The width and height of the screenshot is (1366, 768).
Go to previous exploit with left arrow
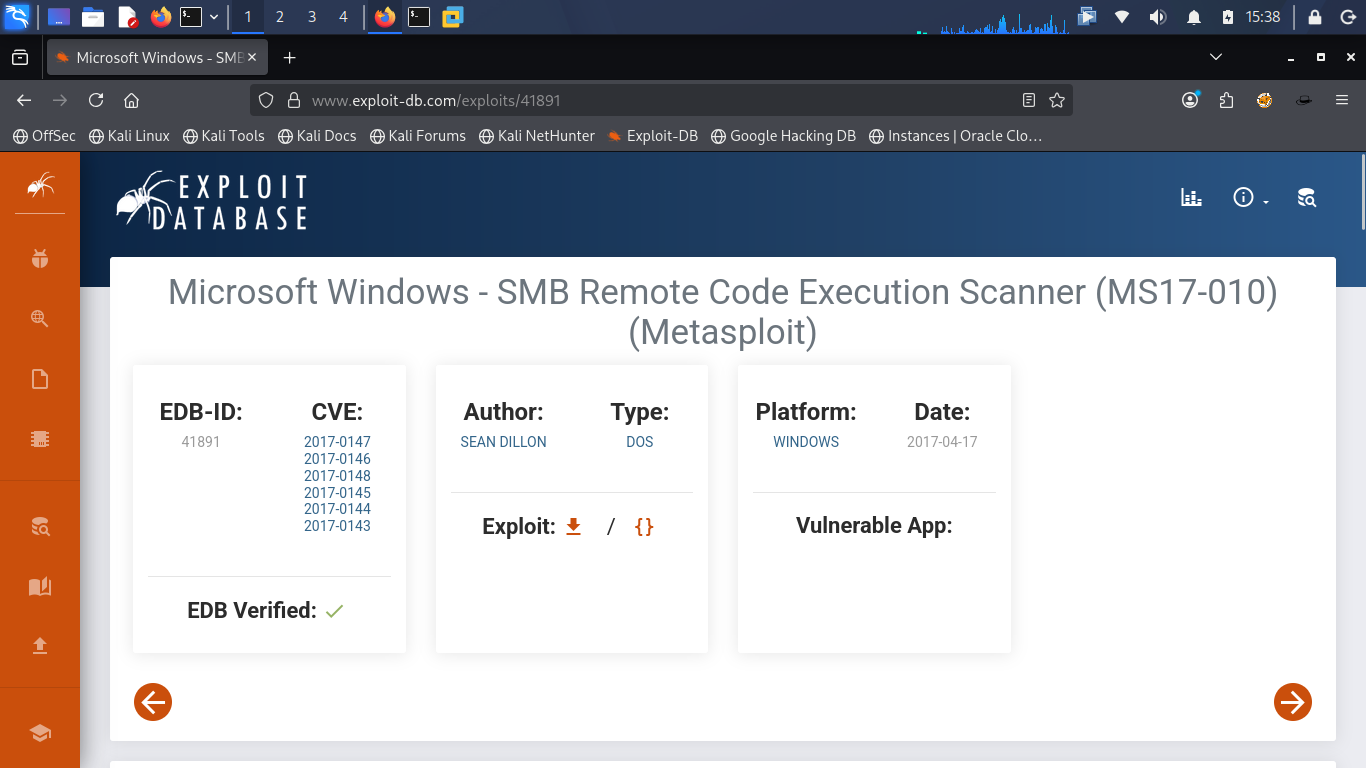[153, 702]
